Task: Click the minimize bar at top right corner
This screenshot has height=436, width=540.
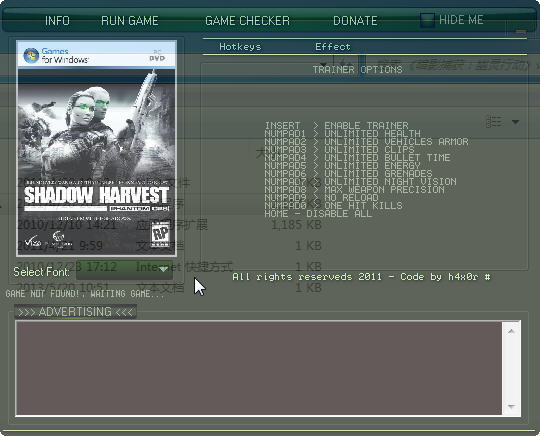Action: tap(521, 32)
